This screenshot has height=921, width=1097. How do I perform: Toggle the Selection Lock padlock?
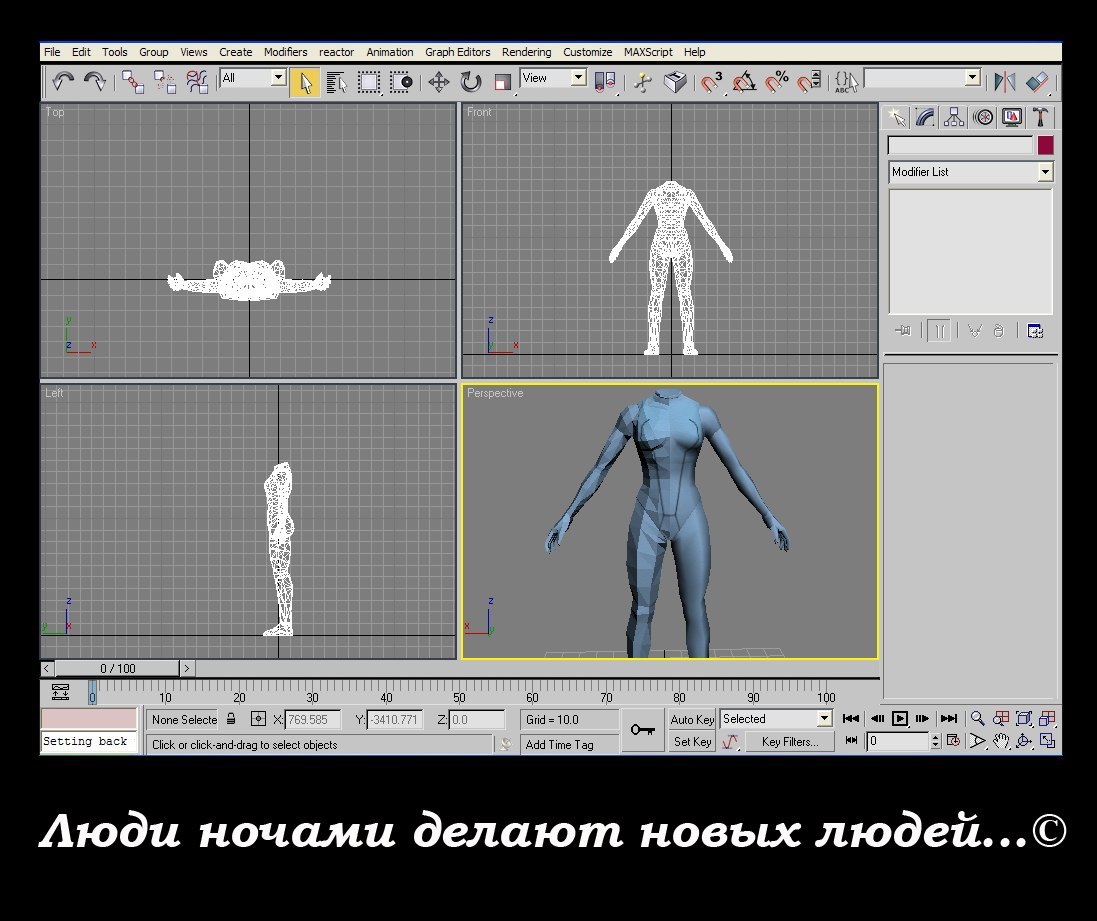tap(232, 719)
